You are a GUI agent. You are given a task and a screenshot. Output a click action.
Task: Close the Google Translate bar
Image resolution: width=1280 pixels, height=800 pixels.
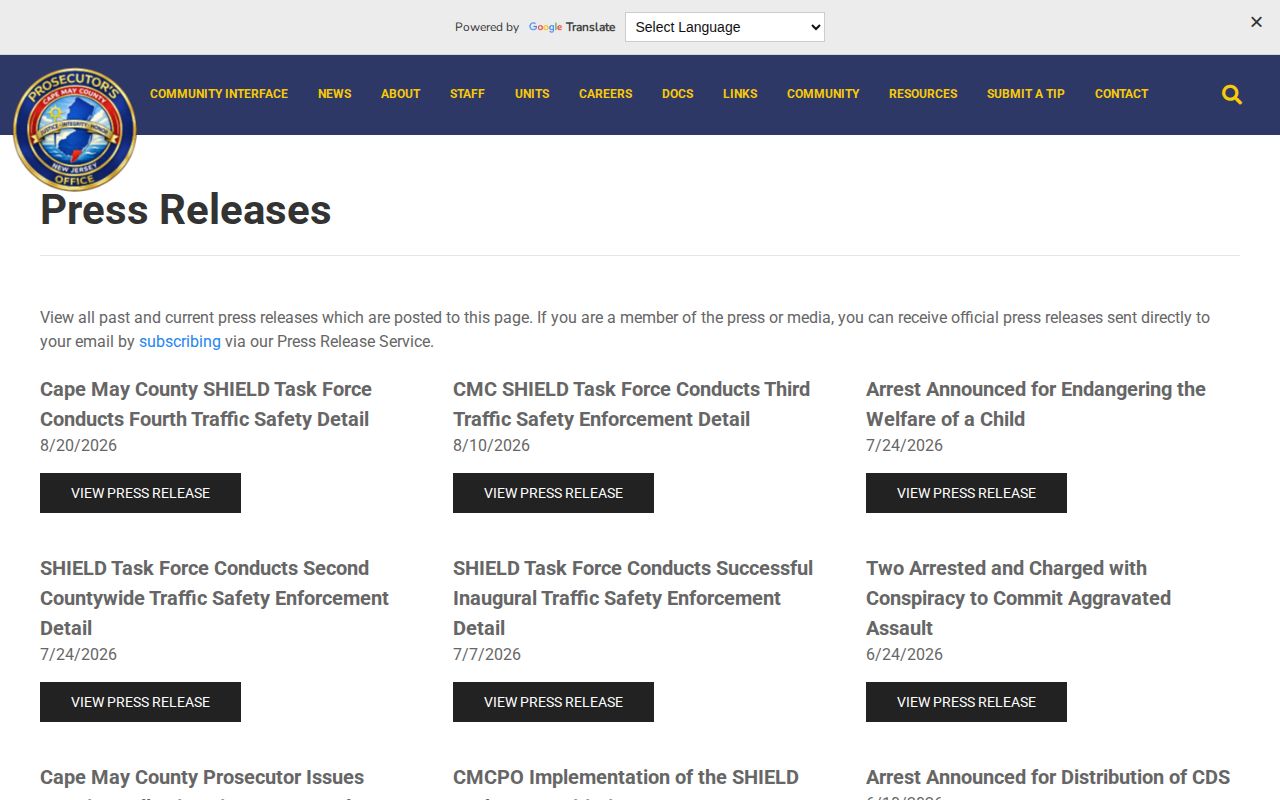click(1256, 22)
